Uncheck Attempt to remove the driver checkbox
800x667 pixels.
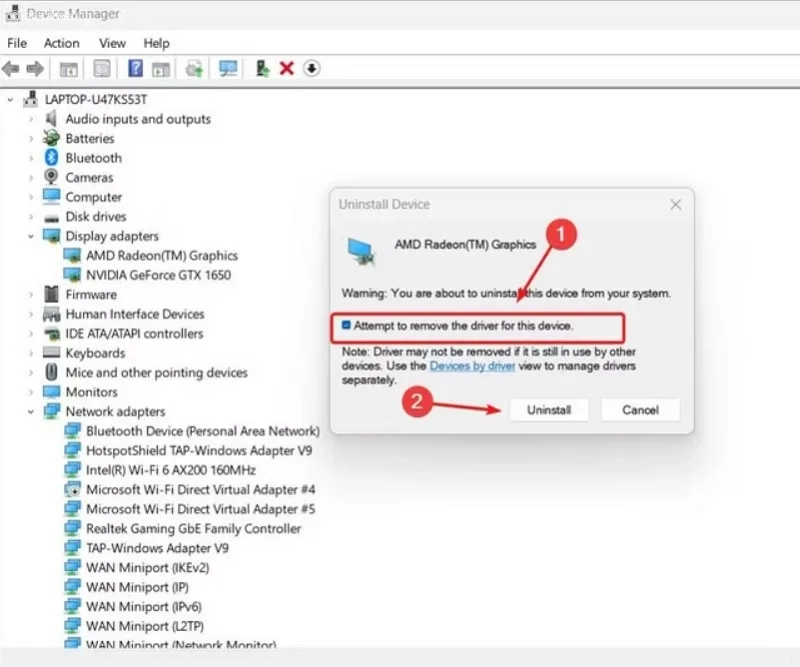pos(346,325)
